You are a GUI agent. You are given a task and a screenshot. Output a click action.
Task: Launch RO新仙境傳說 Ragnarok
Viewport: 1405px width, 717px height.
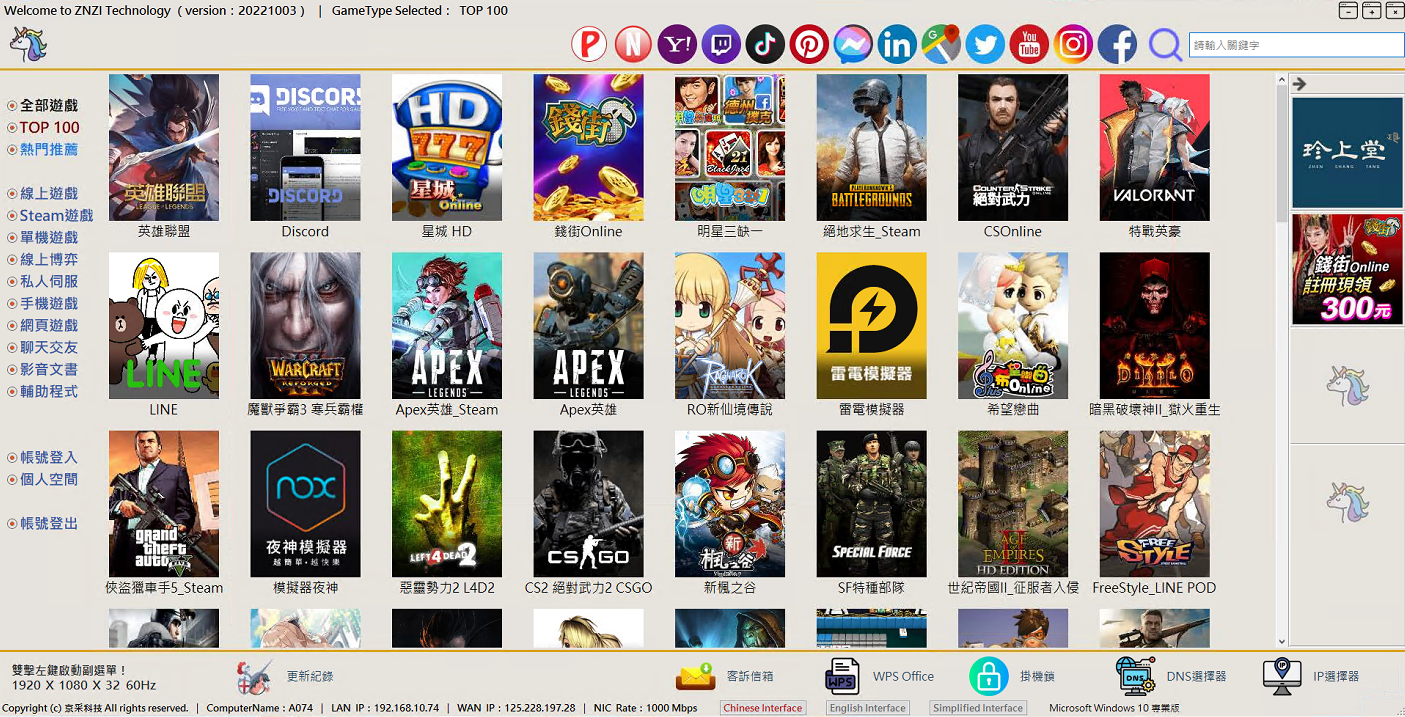[x=730, y=326]
